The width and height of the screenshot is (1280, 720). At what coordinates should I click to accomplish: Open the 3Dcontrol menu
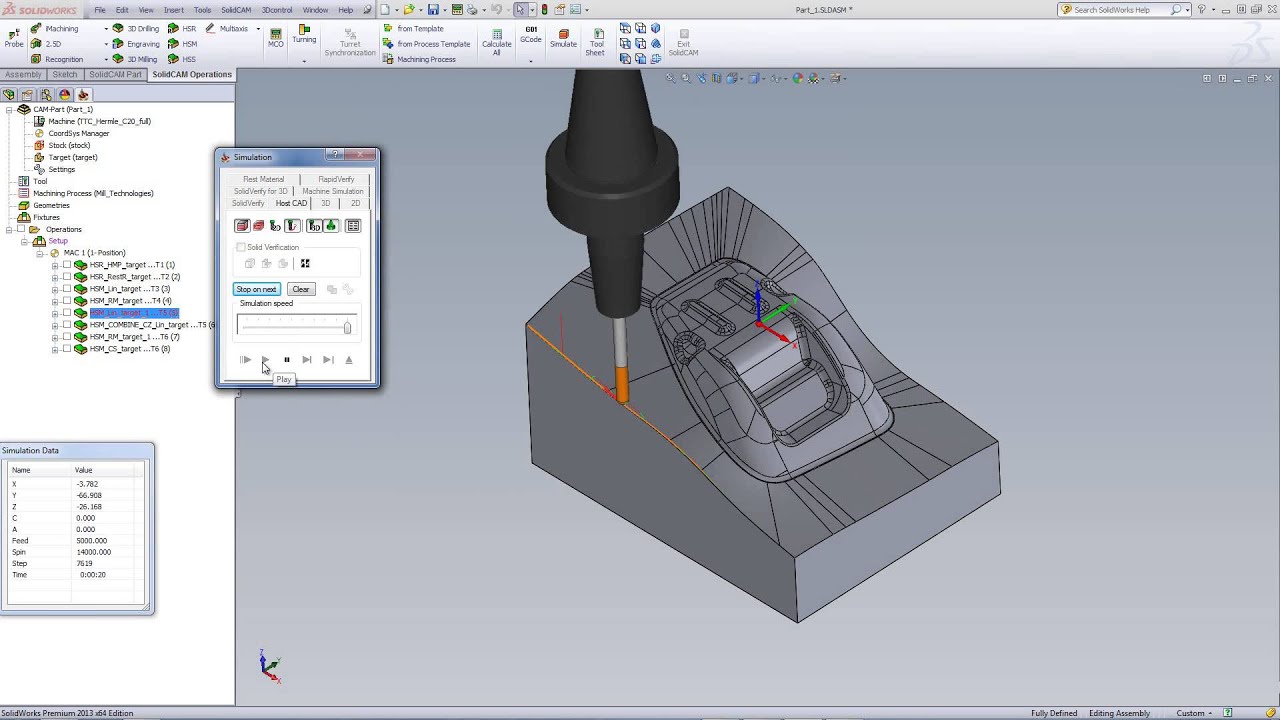click(277, 10)
